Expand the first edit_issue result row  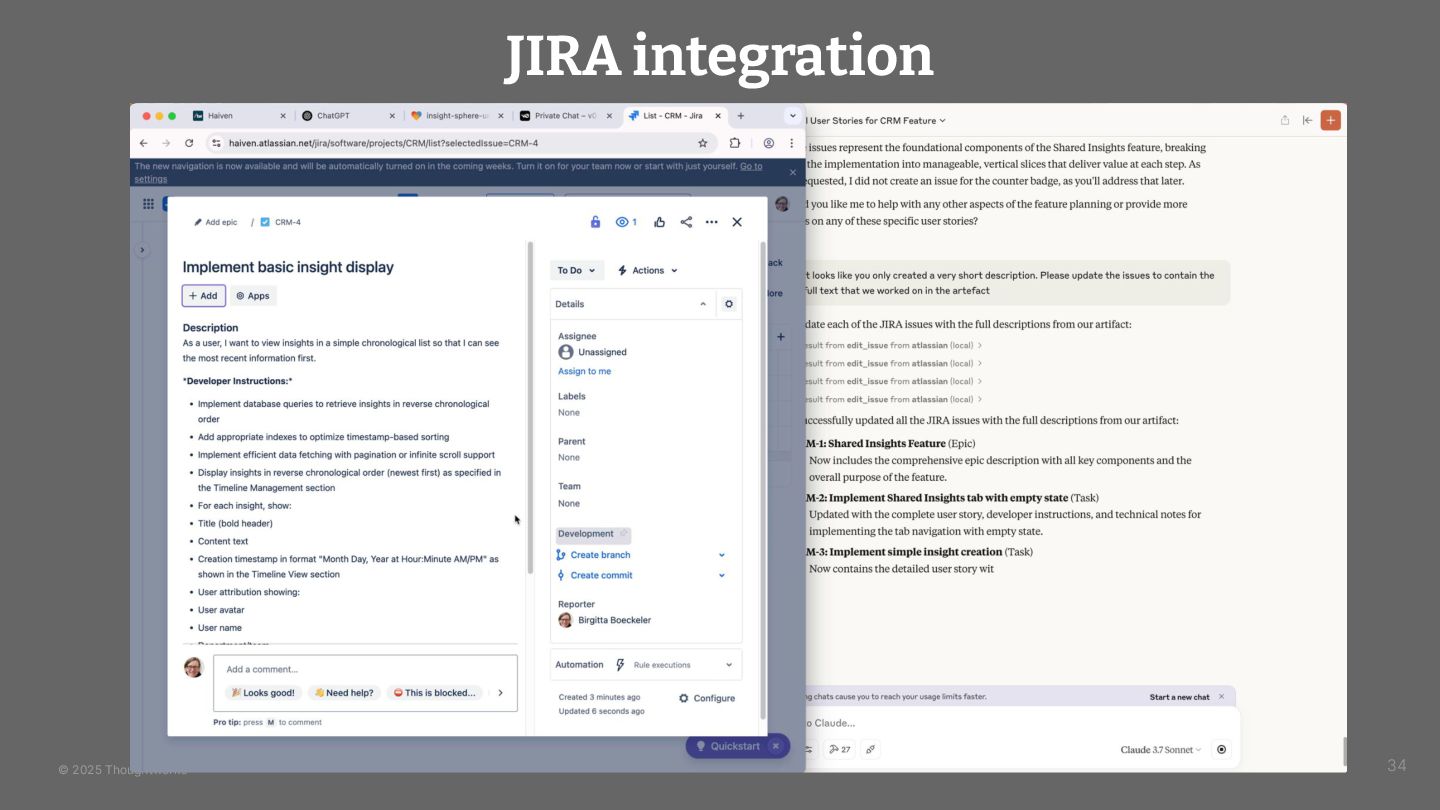[895, 345]
